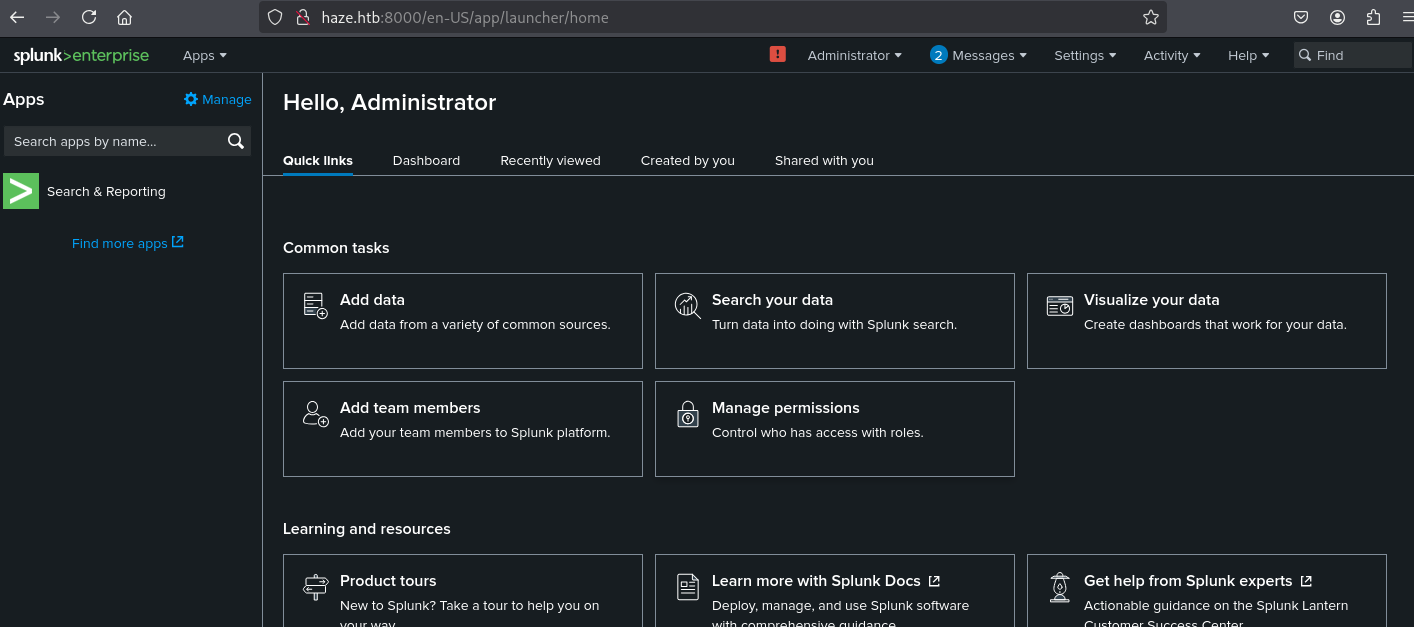This screenshot has width=1414, height=627.
Task: Click the Visualize your data dashboard icon
Action: point(1059,305)
